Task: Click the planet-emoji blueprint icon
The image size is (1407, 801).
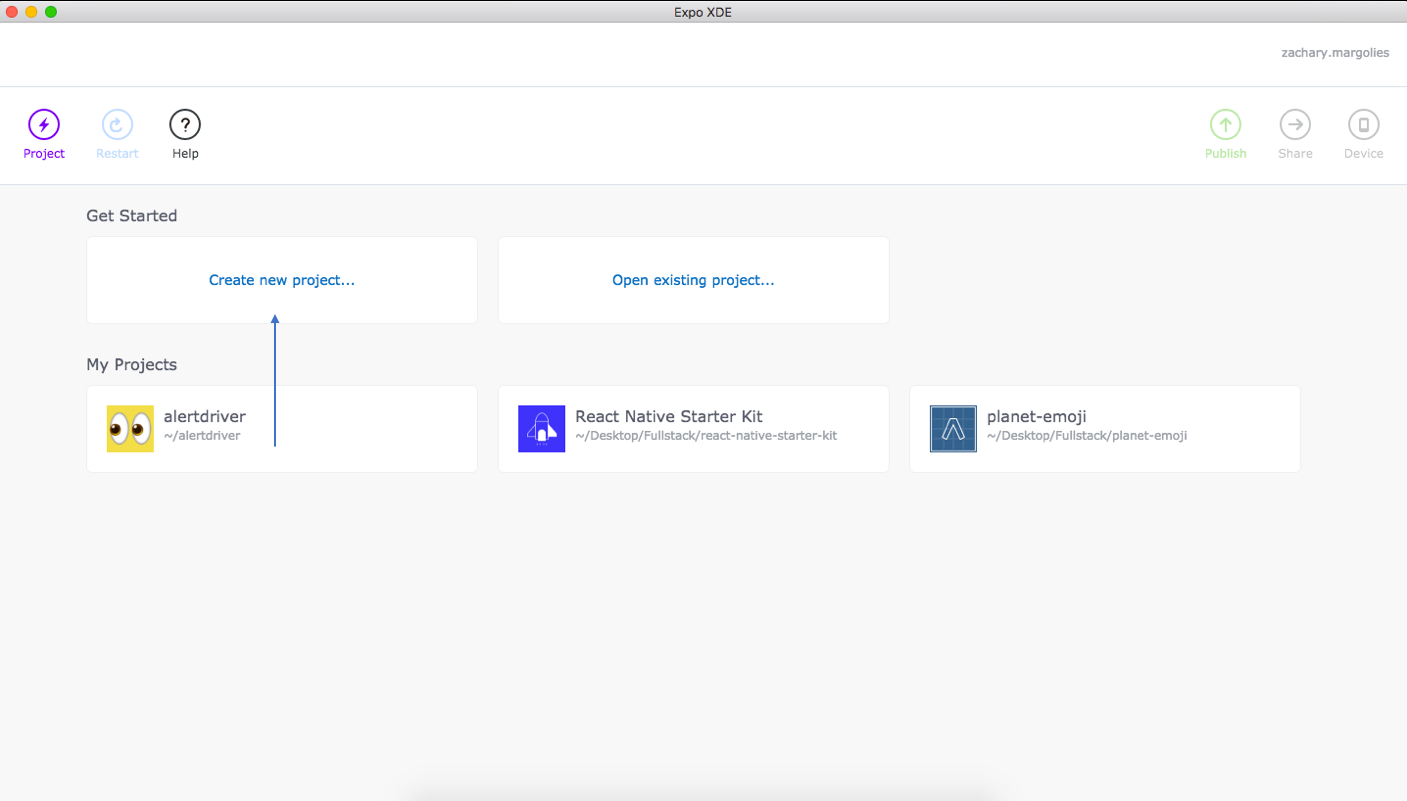Action: tap(953, 429)
